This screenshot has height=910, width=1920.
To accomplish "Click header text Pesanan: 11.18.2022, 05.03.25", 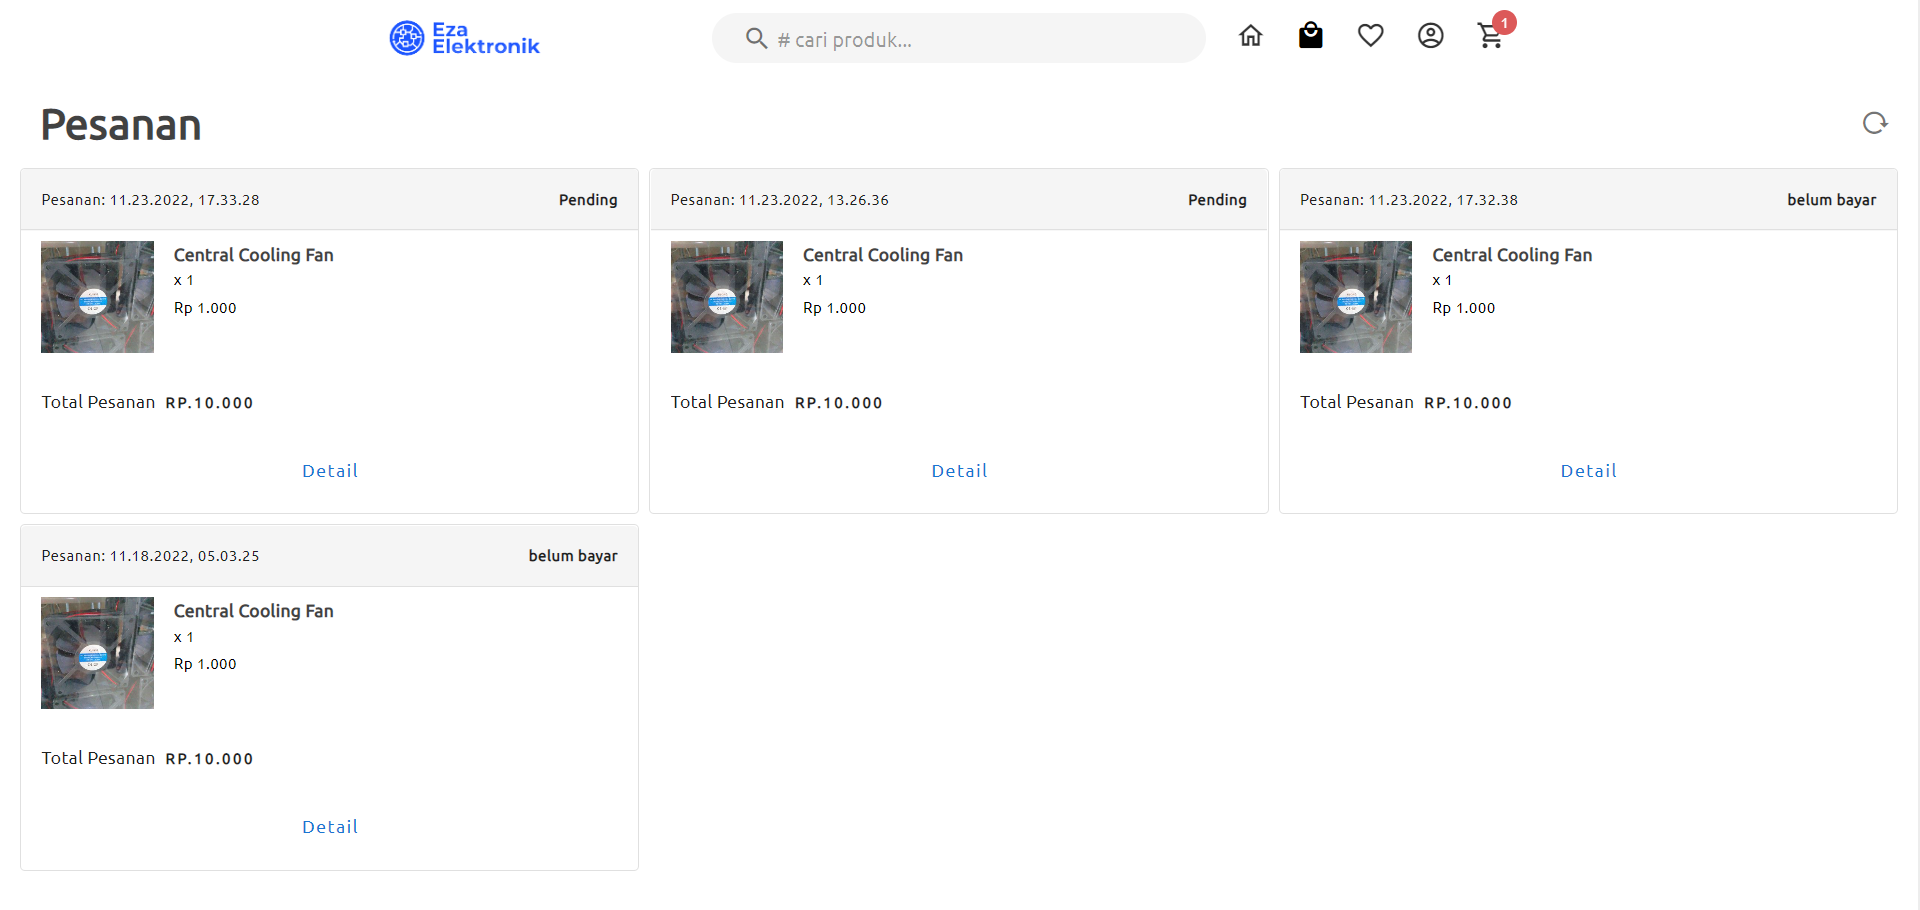I will point(150,556).
